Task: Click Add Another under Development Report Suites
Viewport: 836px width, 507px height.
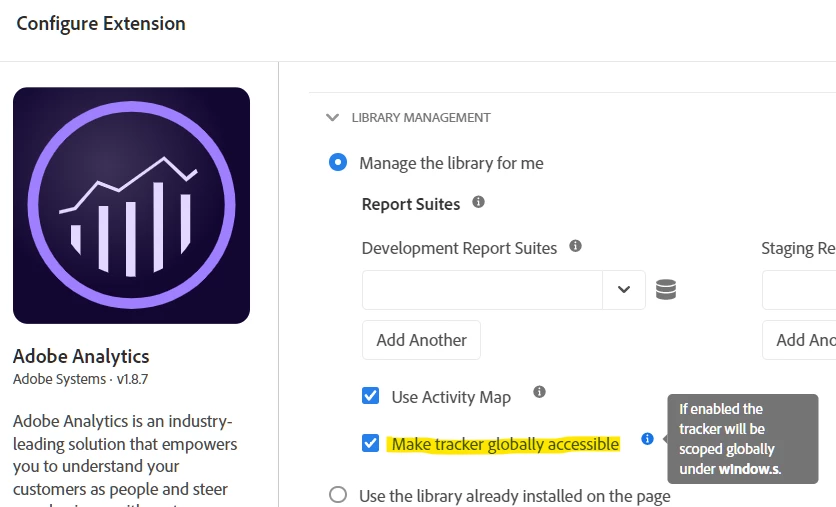Action: [421, 340]
